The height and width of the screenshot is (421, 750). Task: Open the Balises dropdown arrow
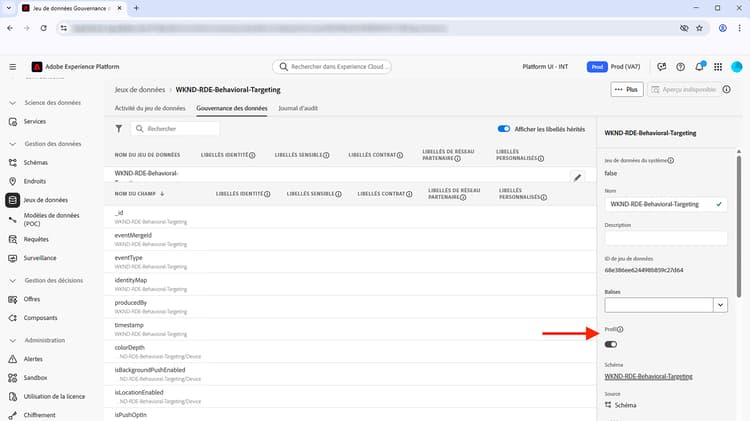[720, 305]
